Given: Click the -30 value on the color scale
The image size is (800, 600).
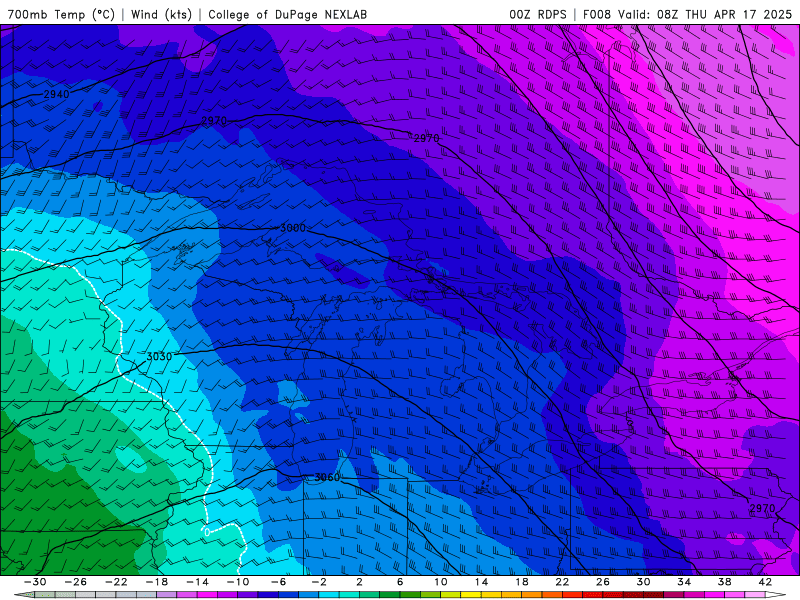Looking at the screenshot, I should tap(35, 582).
